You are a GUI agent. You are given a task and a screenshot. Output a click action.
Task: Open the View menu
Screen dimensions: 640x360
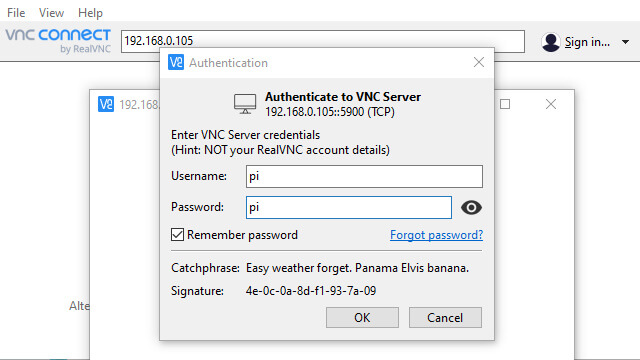click(x=51, y=13)
